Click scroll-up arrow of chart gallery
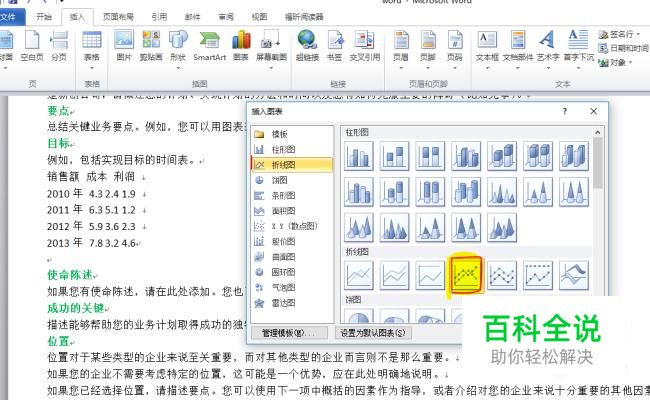Image resolution: width=650 pixels, height=400 pixels. coord(597,133)
